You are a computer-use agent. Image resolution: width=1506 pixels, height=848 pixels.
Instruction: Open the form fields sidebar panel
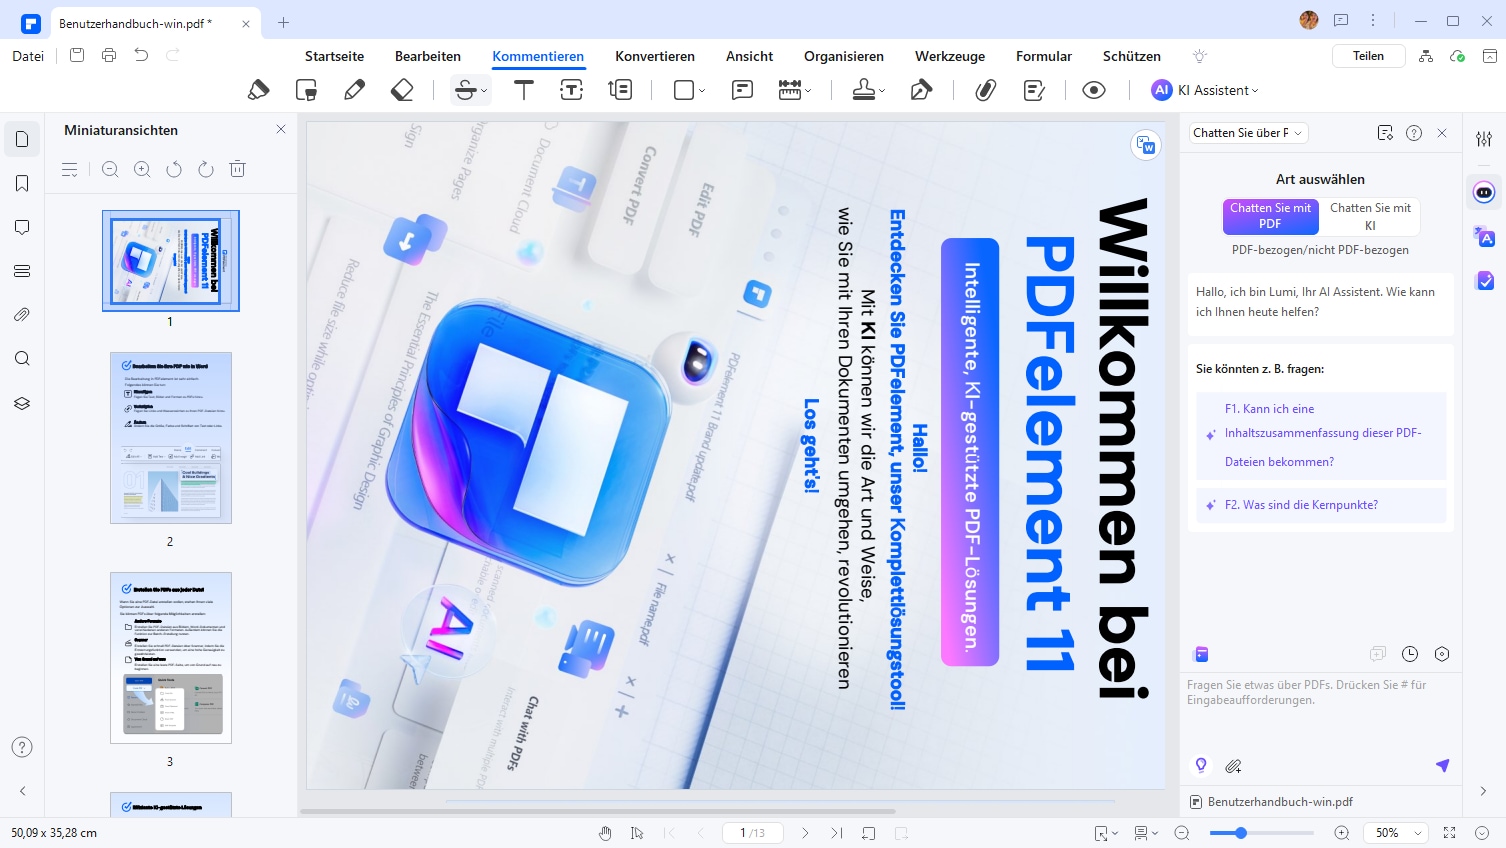(22, 271)
